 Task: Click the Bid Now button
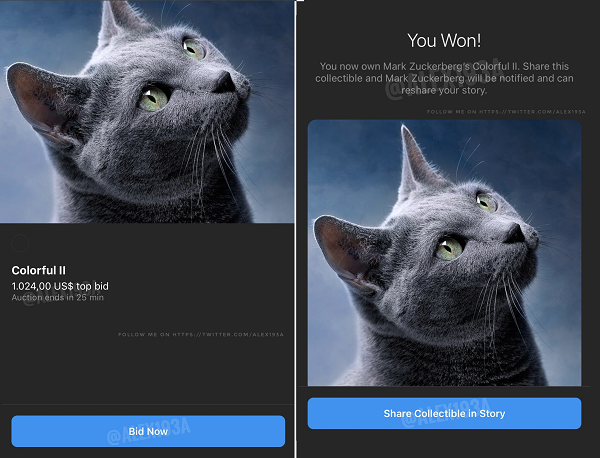coord(148,431)
